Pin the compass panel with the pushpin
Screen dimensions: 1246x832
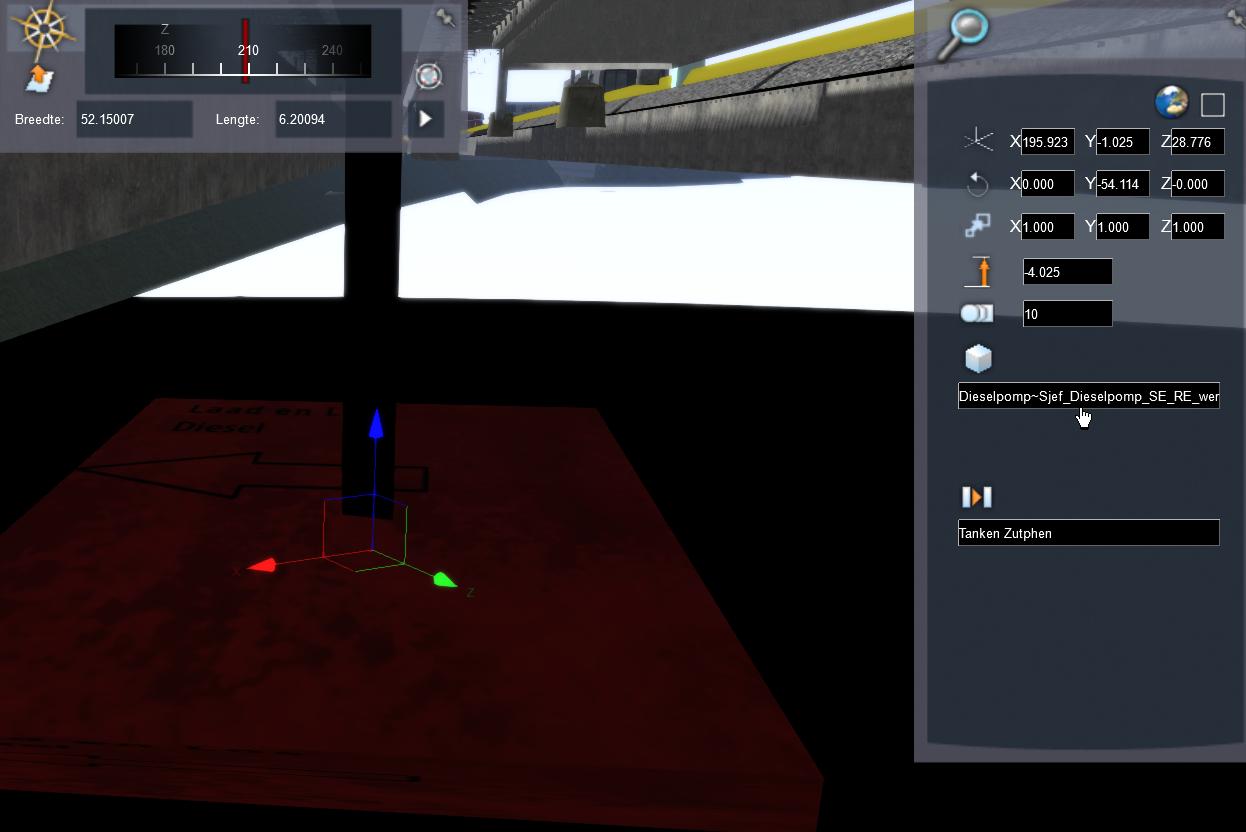[446, 18]
